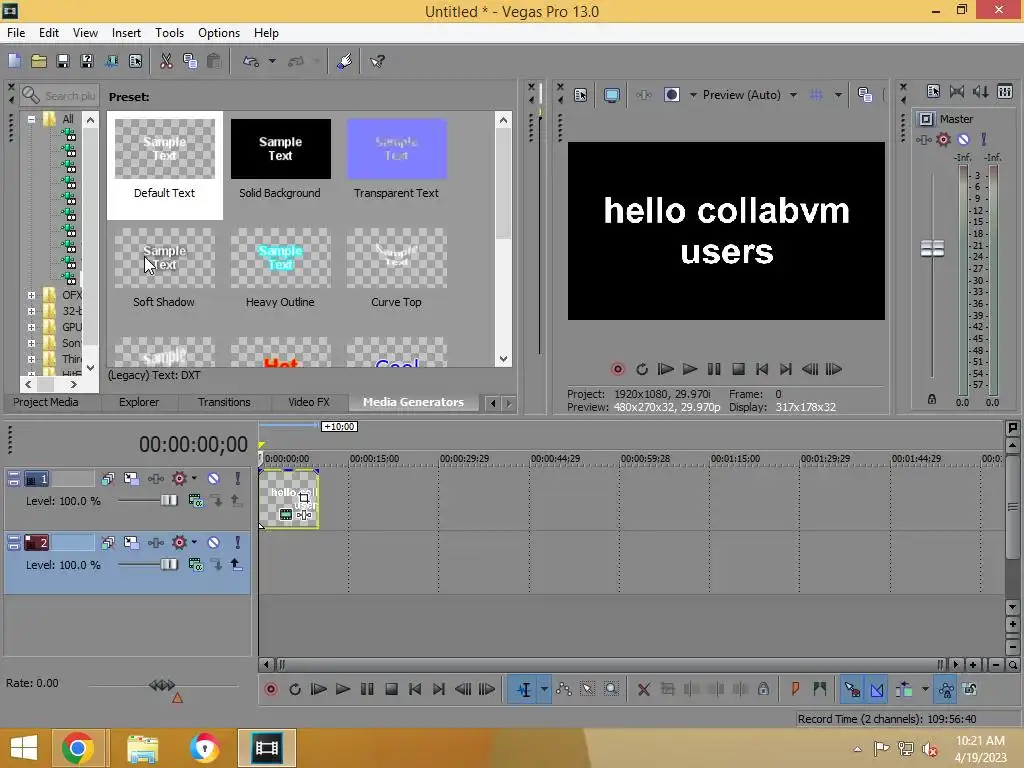Viewport: 1024px width, 768px height.
Task: Select the Zoom Edit magnifier tool
Action: (611, 689)
